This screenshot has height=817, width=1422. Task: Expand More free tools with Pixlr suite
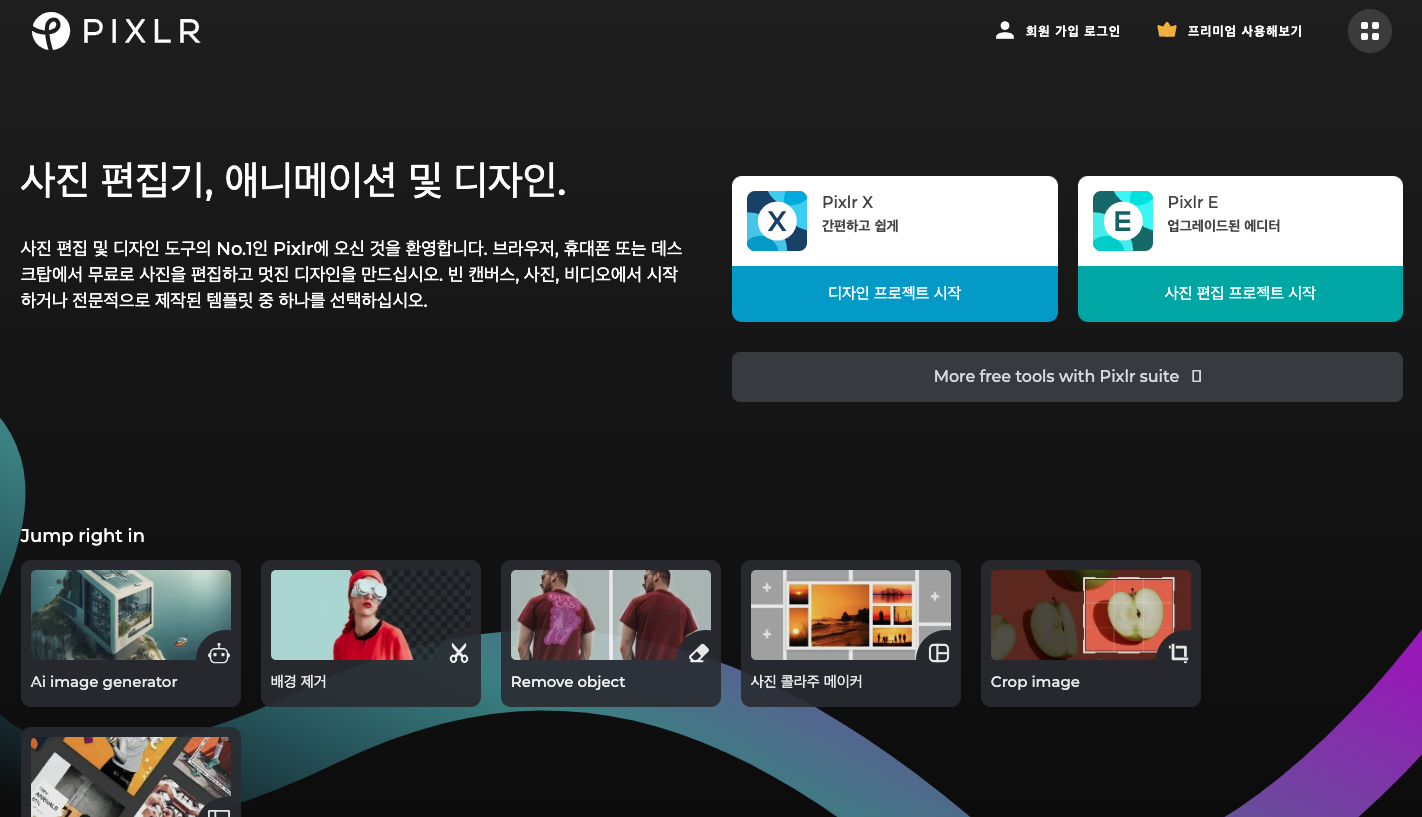click(1067, 377)
